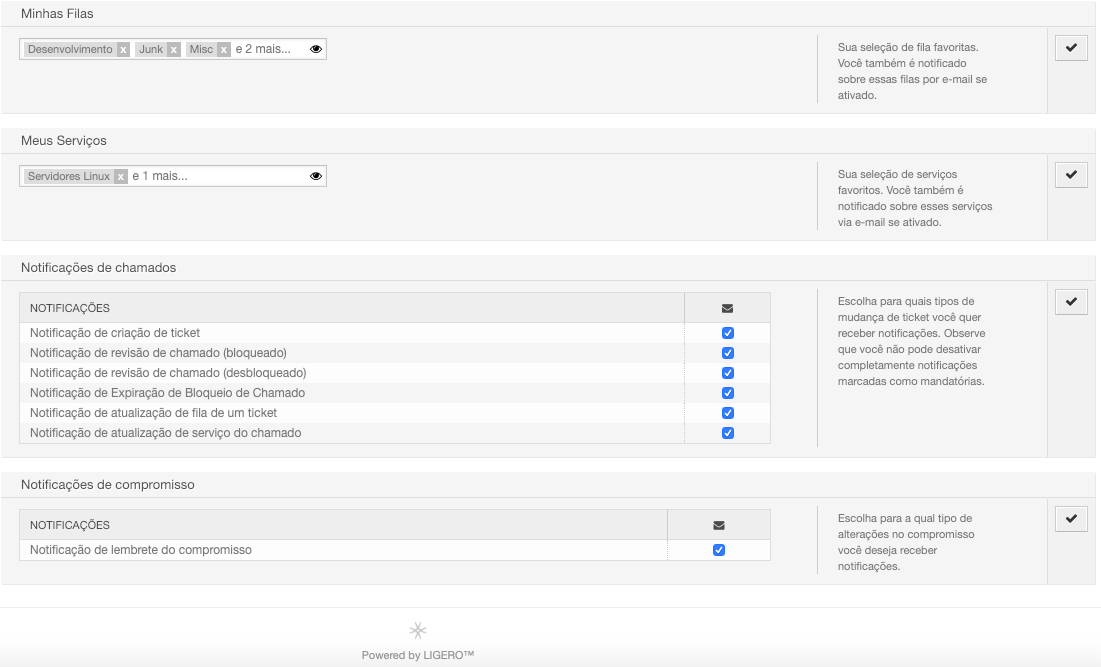
Task: Select 'Notificação de lembrete do compromisso' row text
Action: coord(140,550)
